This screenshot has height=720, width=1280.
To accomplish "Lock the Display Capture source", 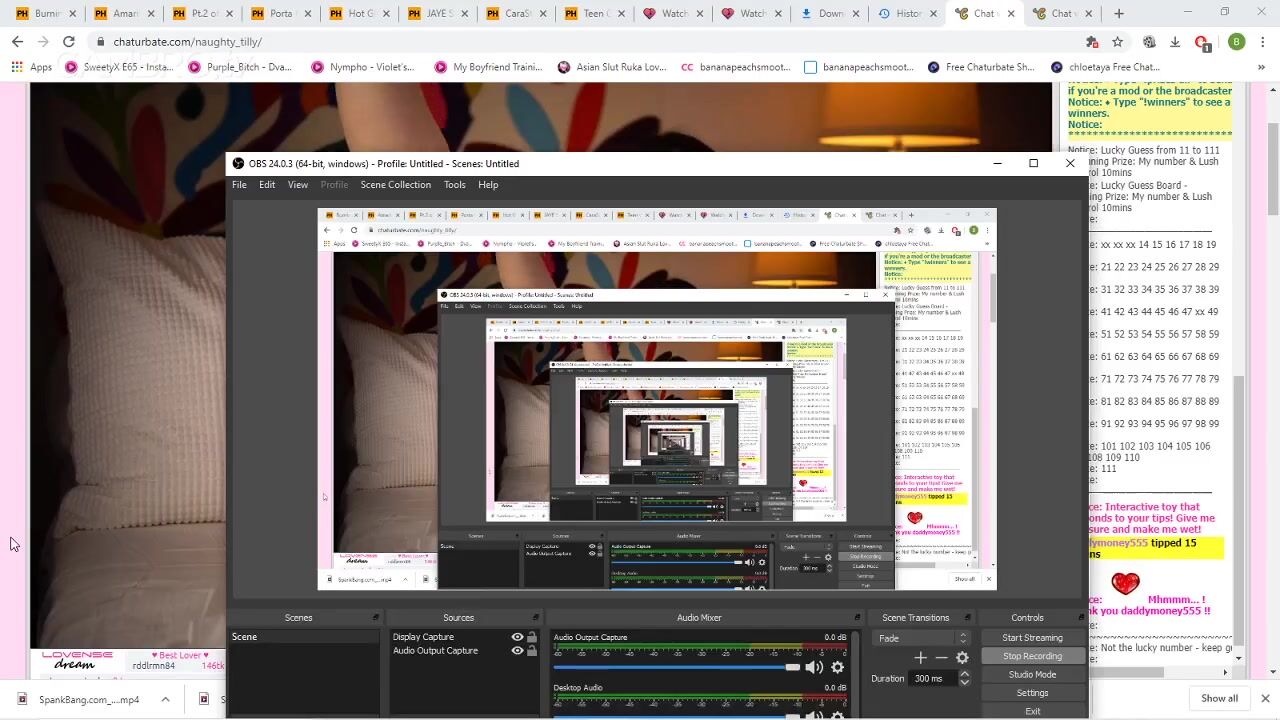I will [x=532, y=637].
